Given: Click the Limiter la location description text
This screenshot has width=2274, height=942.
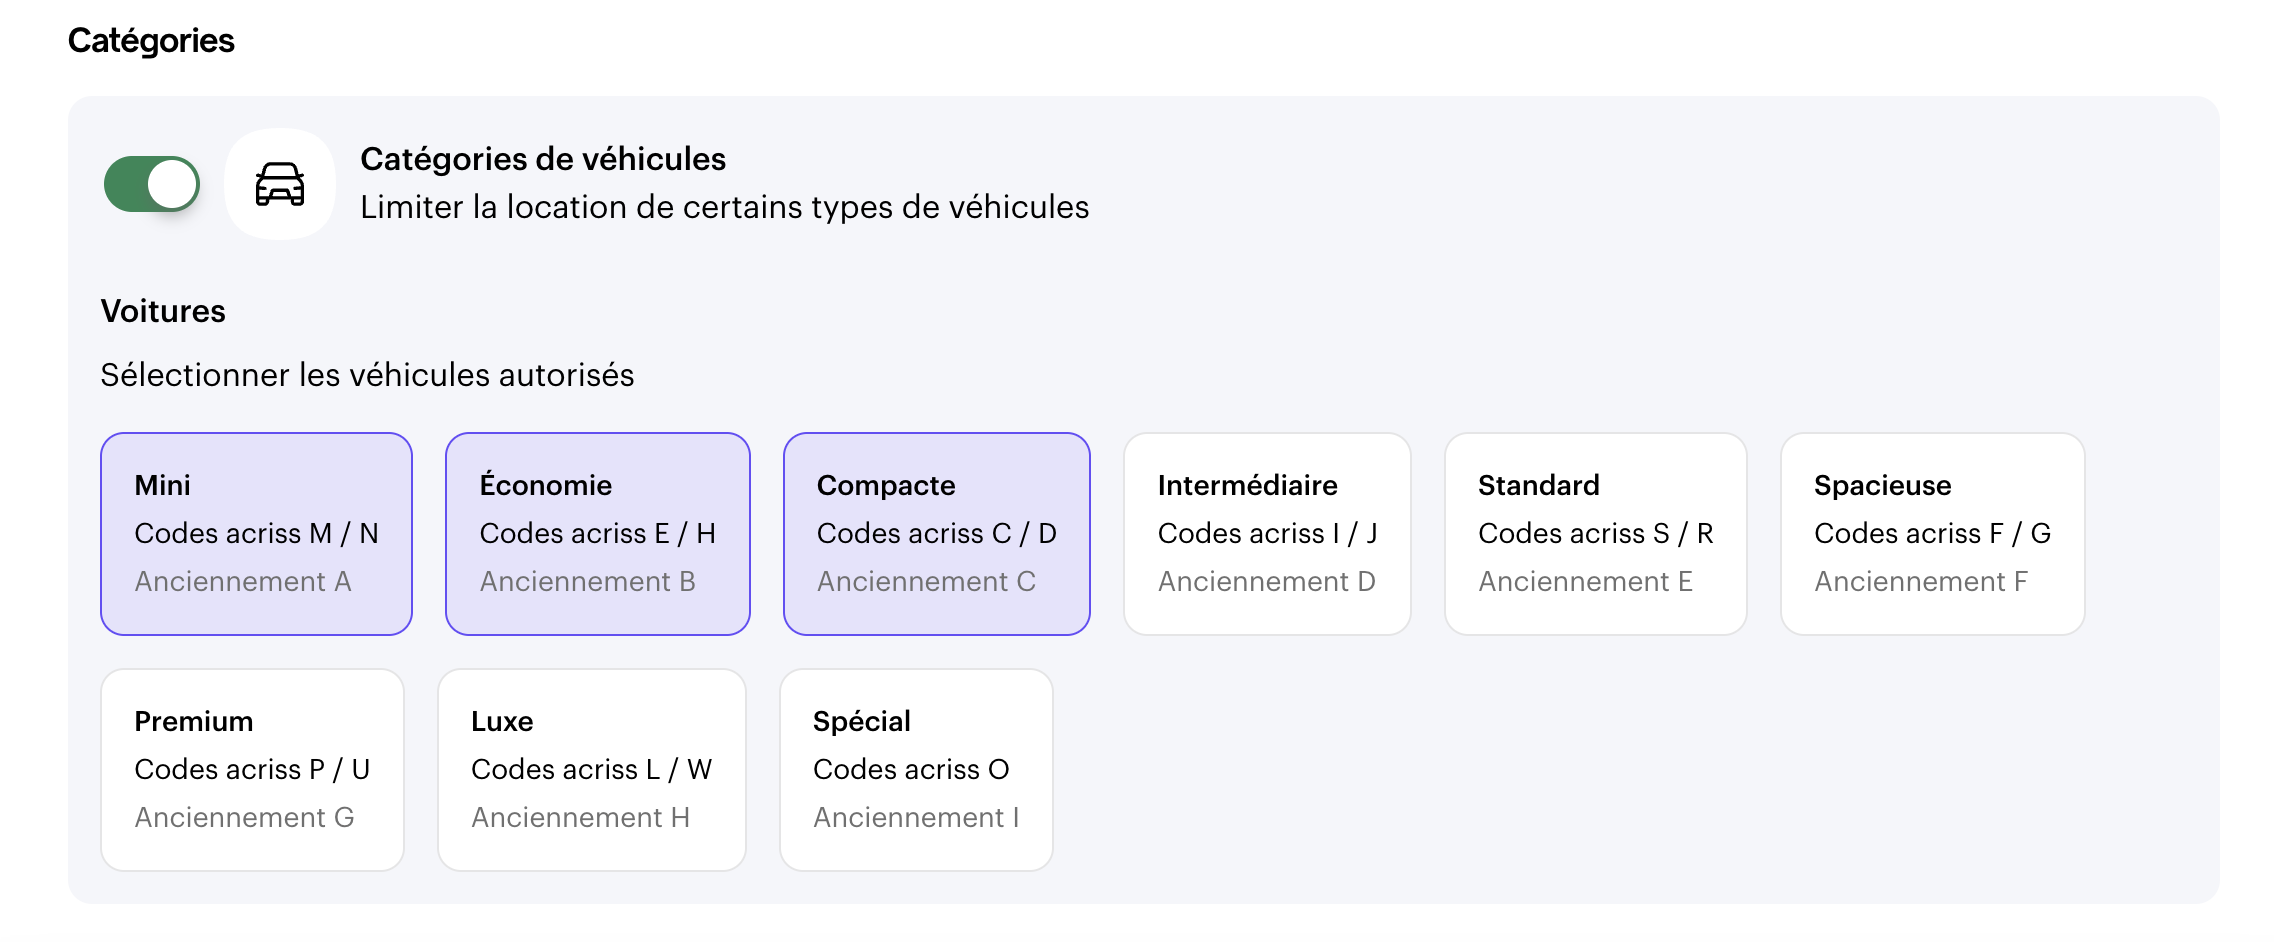Looking at the screenshot, I should (x=725, y=207).
